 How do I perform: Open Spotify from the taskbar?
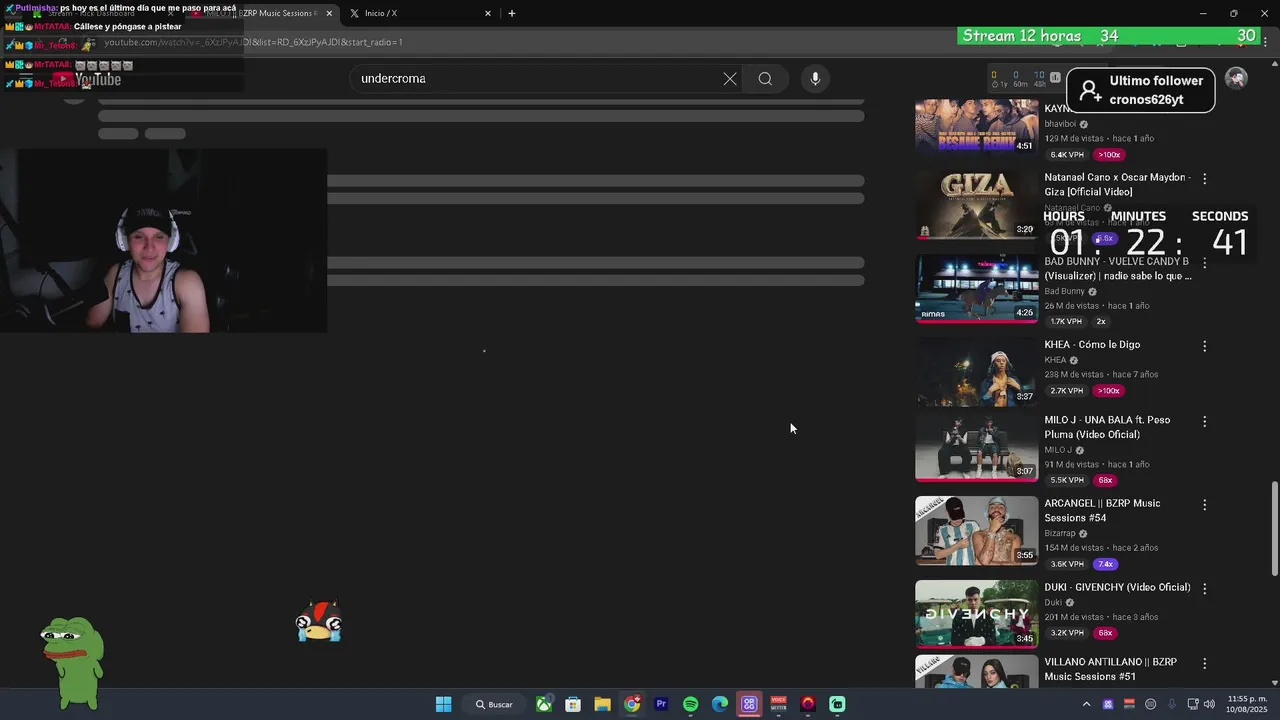click(x=690, y=704)
